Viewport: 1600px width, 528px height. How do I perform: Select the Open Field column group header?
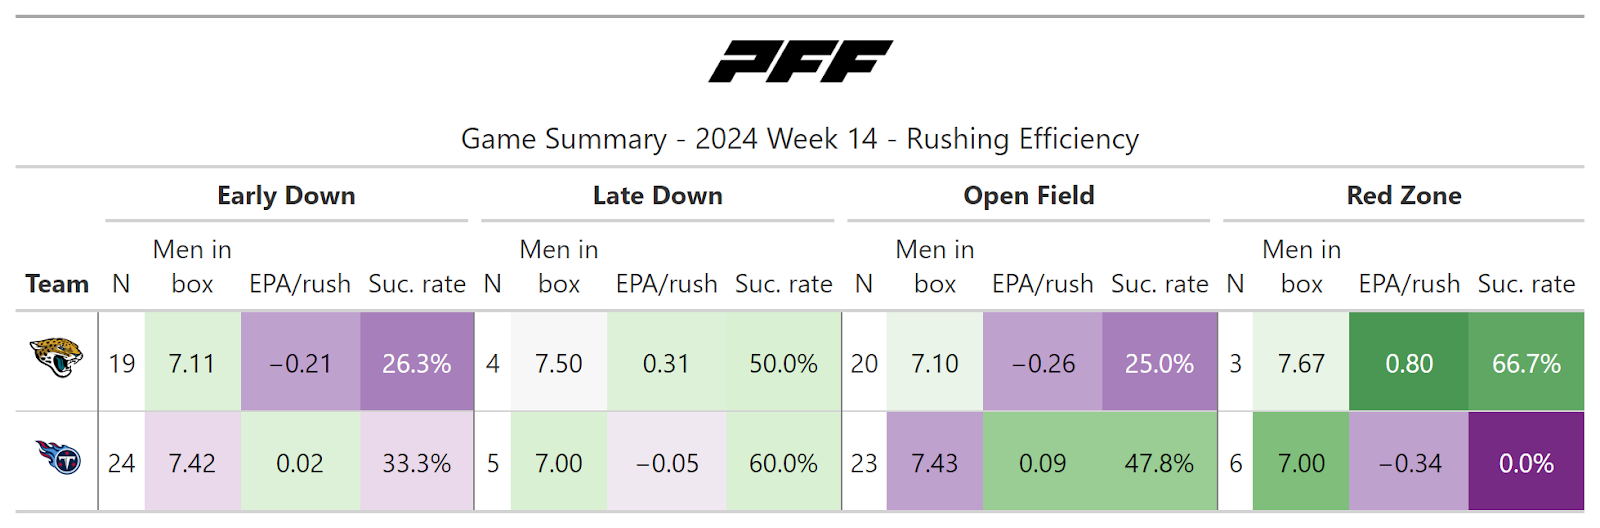(x=1028, y=196)
